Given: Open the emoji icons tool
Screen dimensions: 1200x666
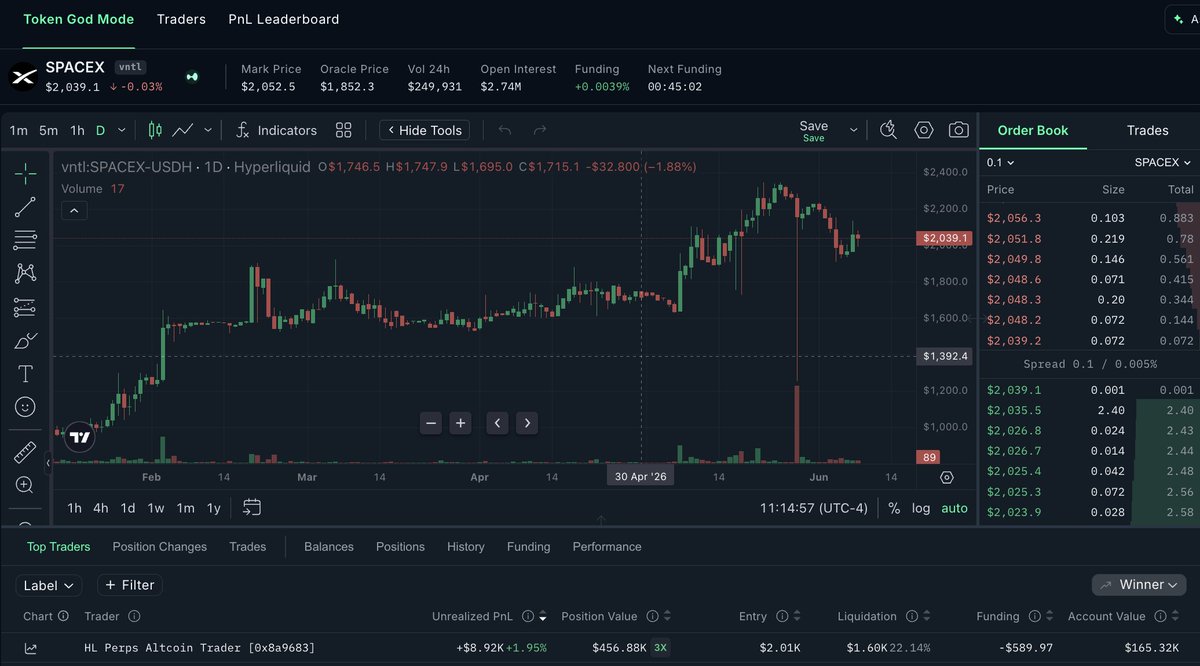Looking at the screenshot, I should [26, 407].
